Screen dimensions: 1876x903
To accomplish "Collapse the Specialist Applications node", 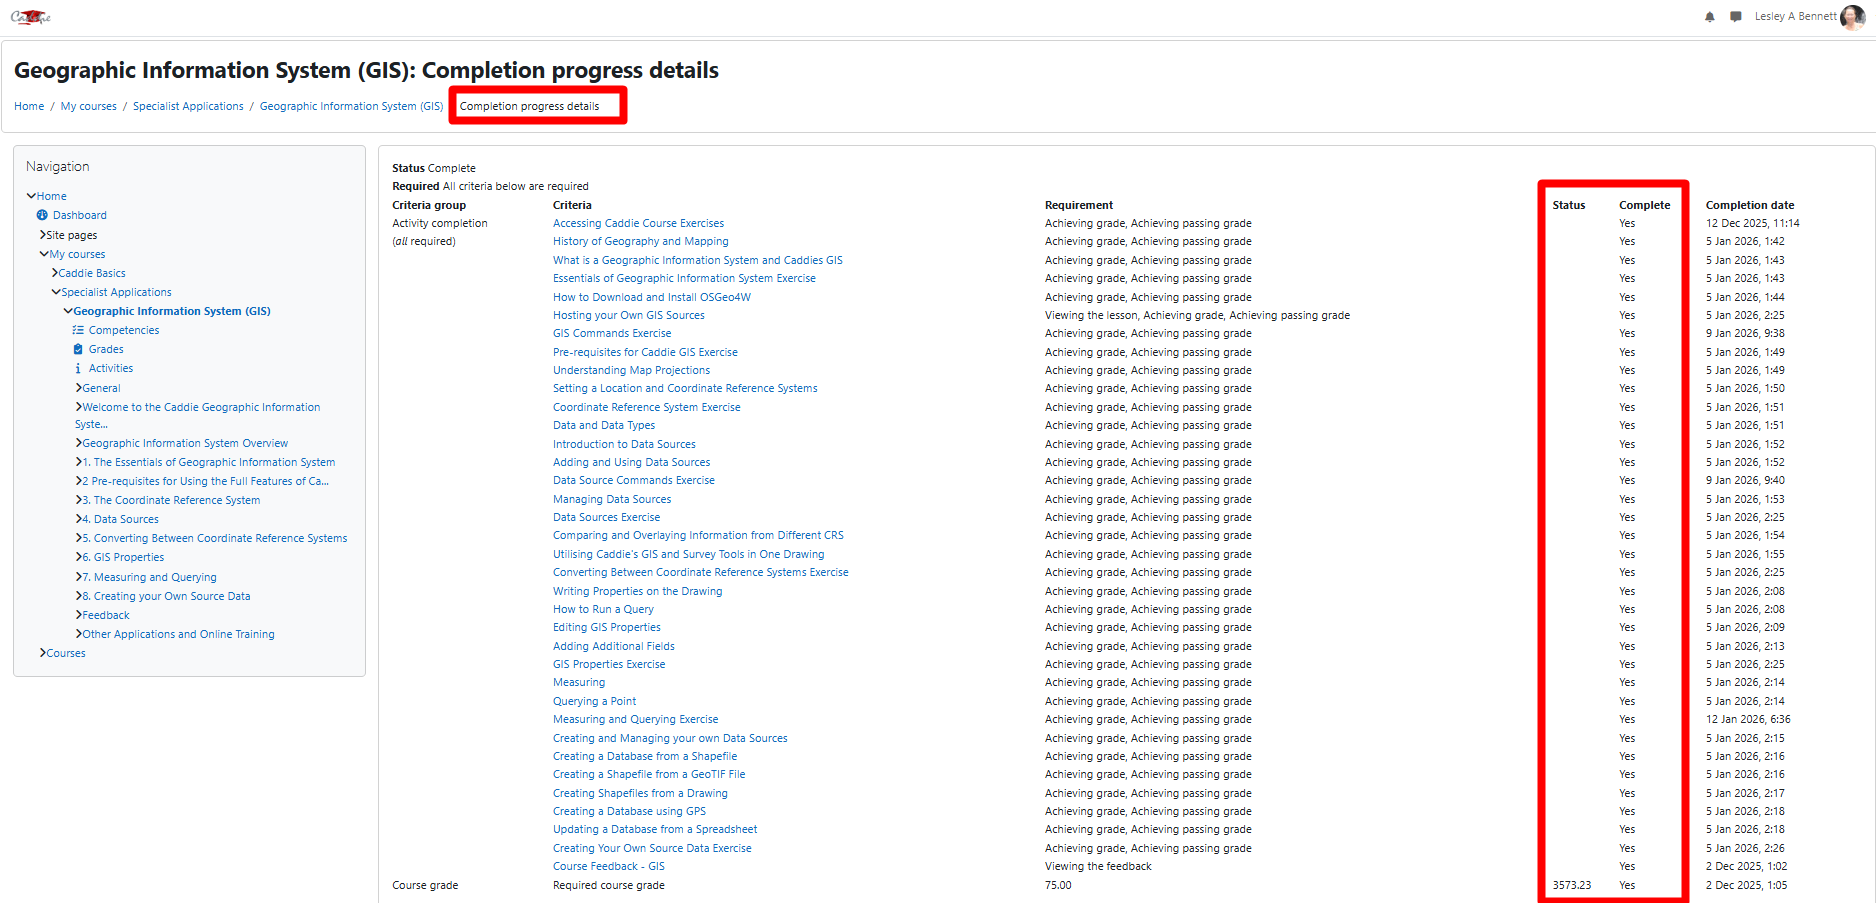I will click(x=56, y=292).
